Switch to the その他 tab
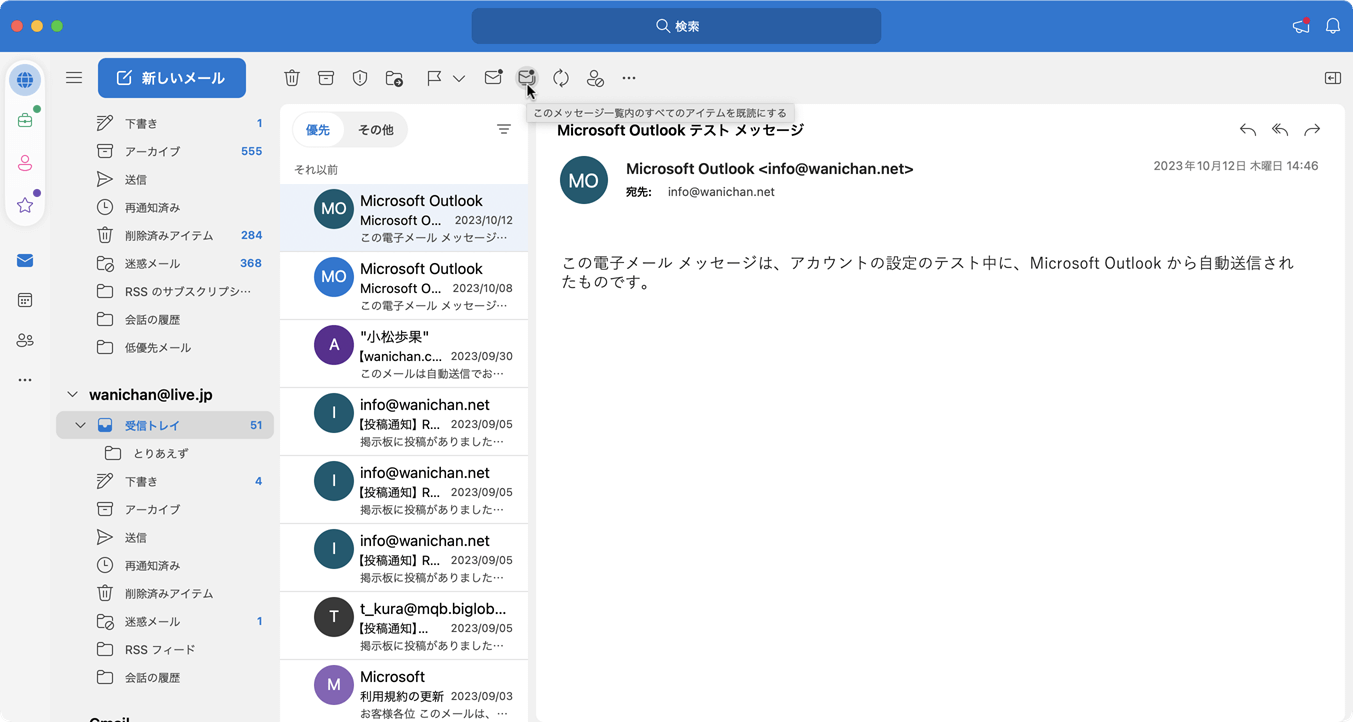1353x722 pixels. (376, 130)
